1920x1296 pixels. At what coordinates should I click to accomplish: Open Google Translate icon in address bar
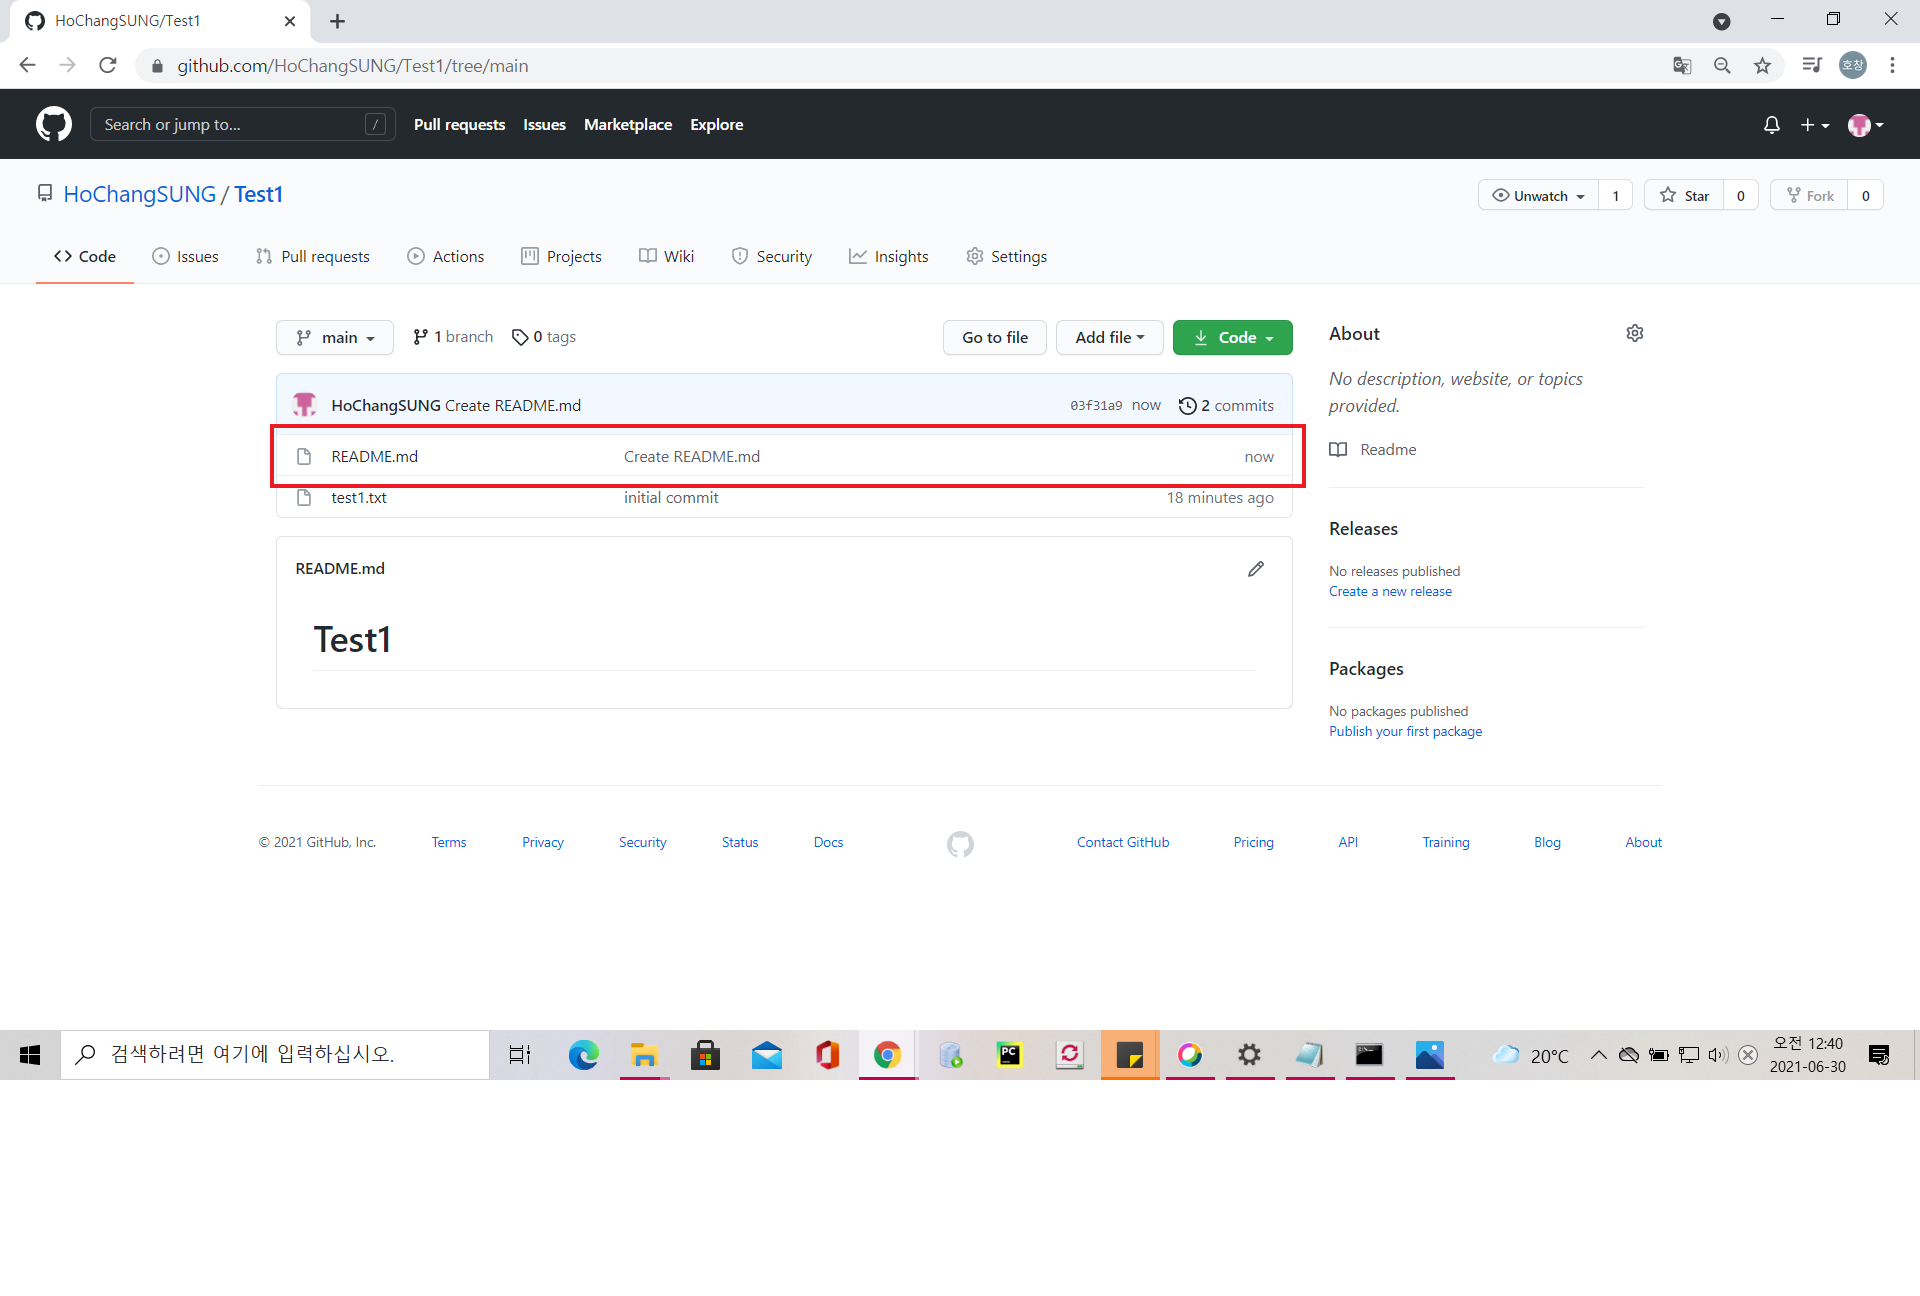[x=1682, y=66]
